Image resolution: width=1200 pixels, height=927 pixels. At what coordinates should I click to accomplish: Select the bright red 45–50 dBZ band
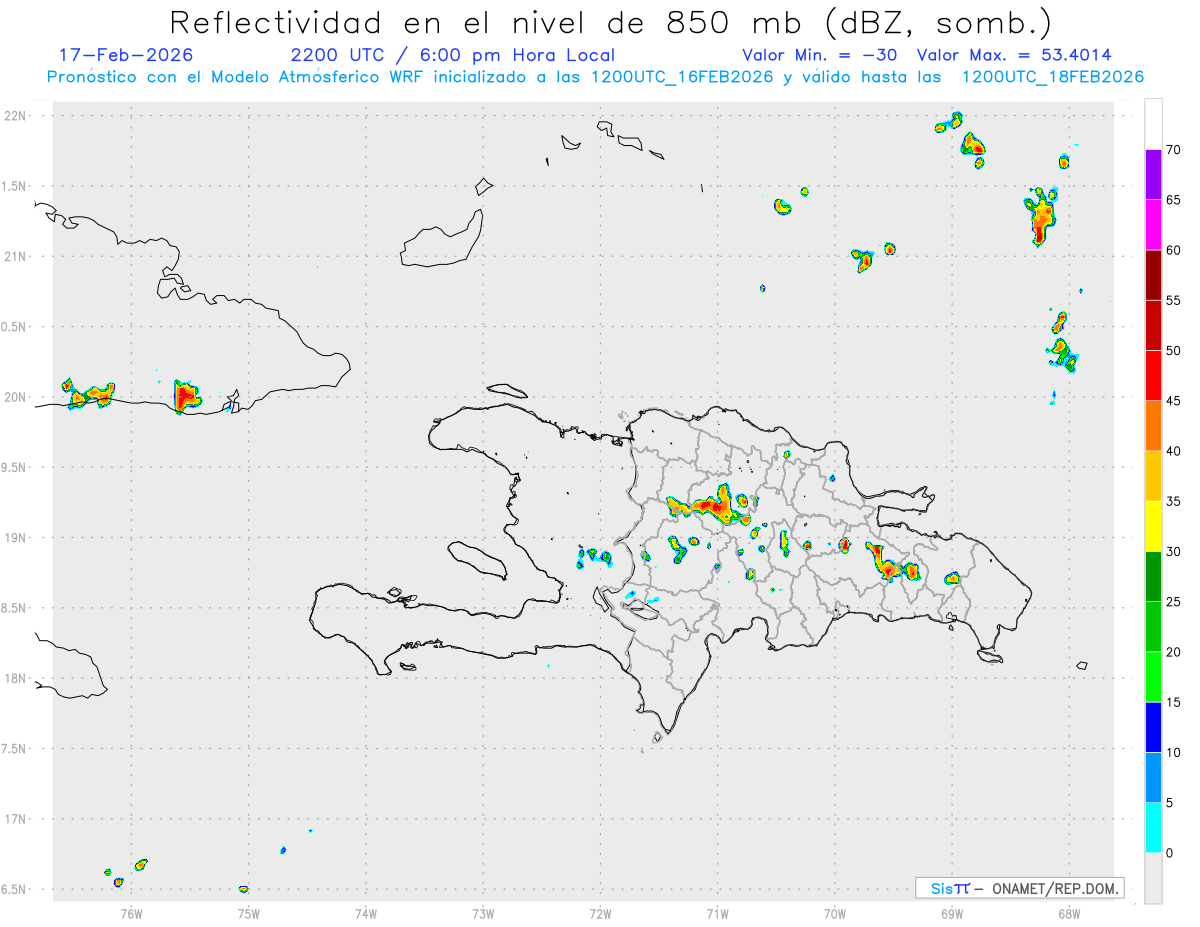[1153, 376]
